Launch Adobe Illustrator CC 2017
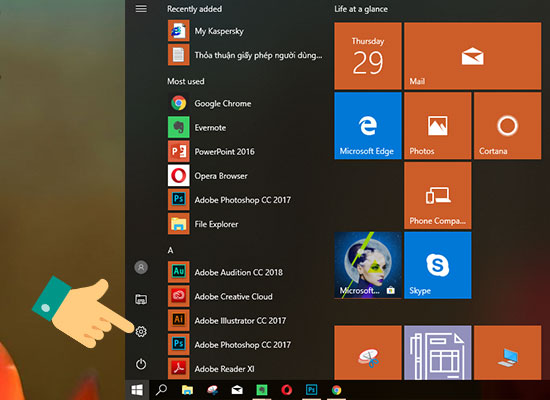The image size is (550, 400). pos(245,320)
